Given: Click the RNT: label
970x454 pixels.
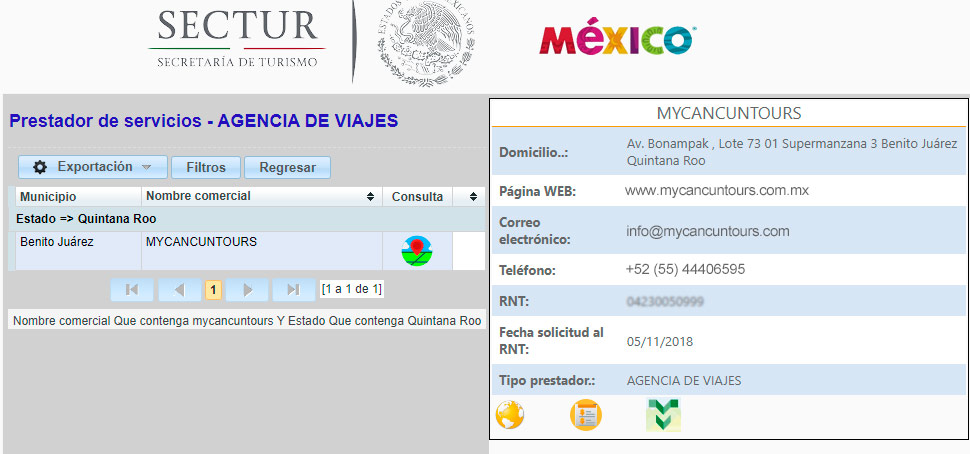Looking at the screenshot, I should tap(513, 302).
